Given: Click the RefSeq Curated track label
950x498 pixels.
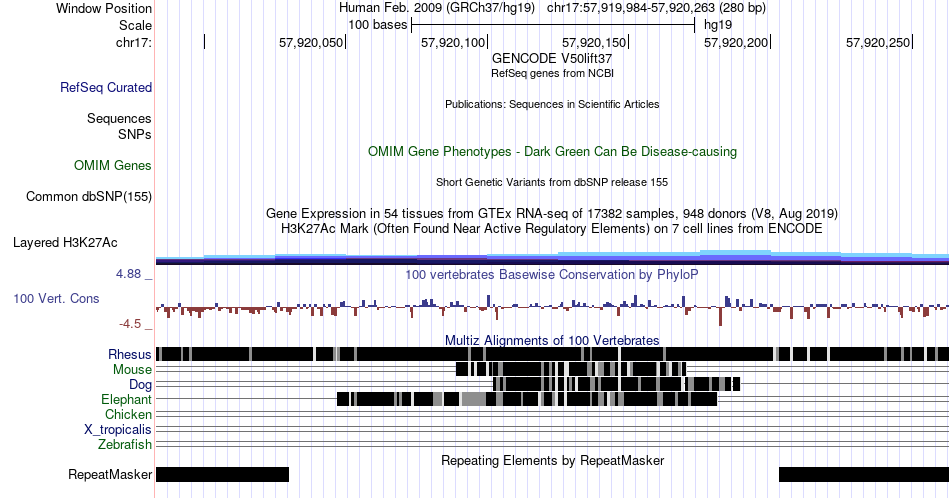Looking at the screenshot, I should 105,87.
